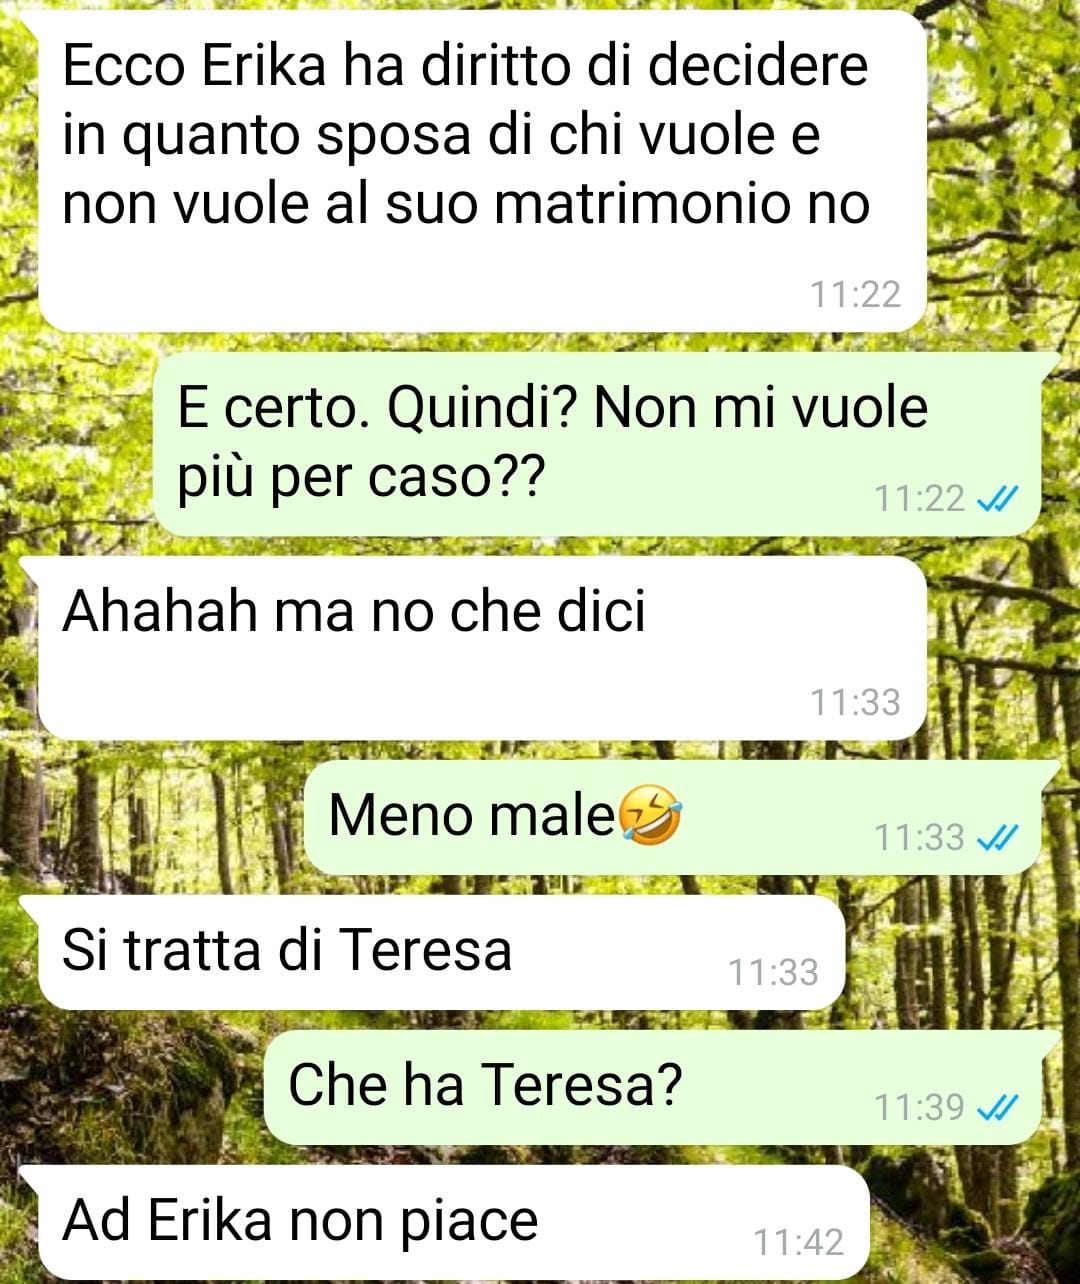Tap the name 'Teresa' in the received message
This screenshot has width=1080, height=1284.
click(x=424, y=949)
